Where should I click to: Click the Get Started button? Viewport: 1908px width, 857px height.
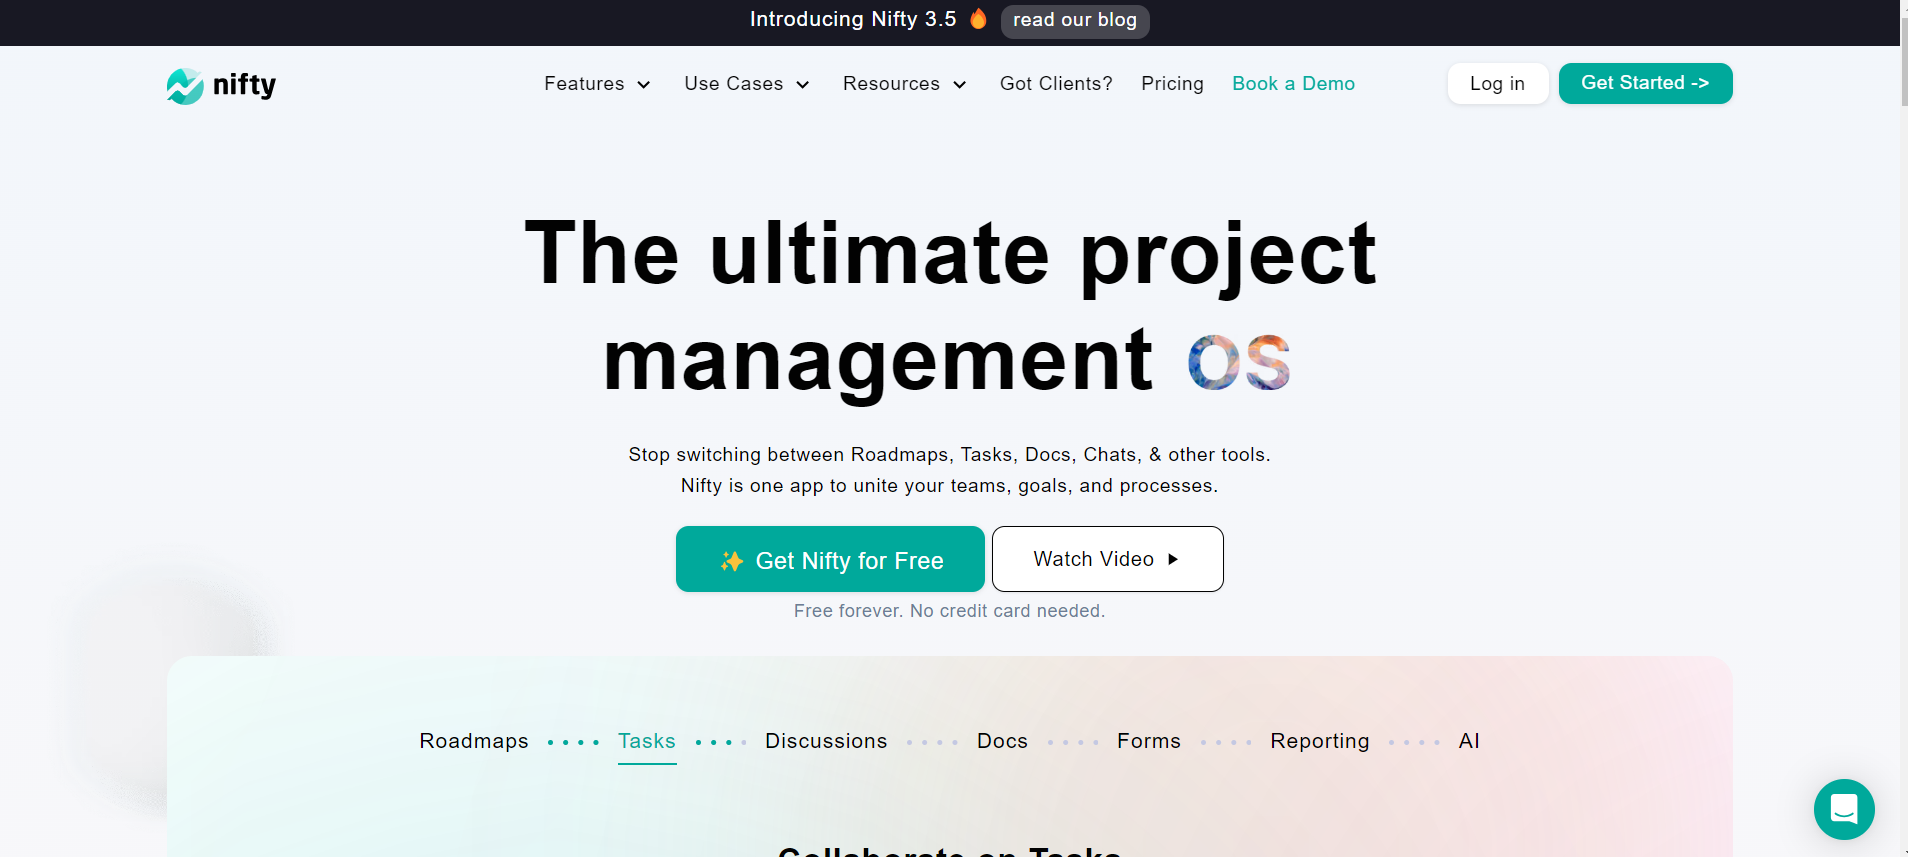pos(1645,83)
